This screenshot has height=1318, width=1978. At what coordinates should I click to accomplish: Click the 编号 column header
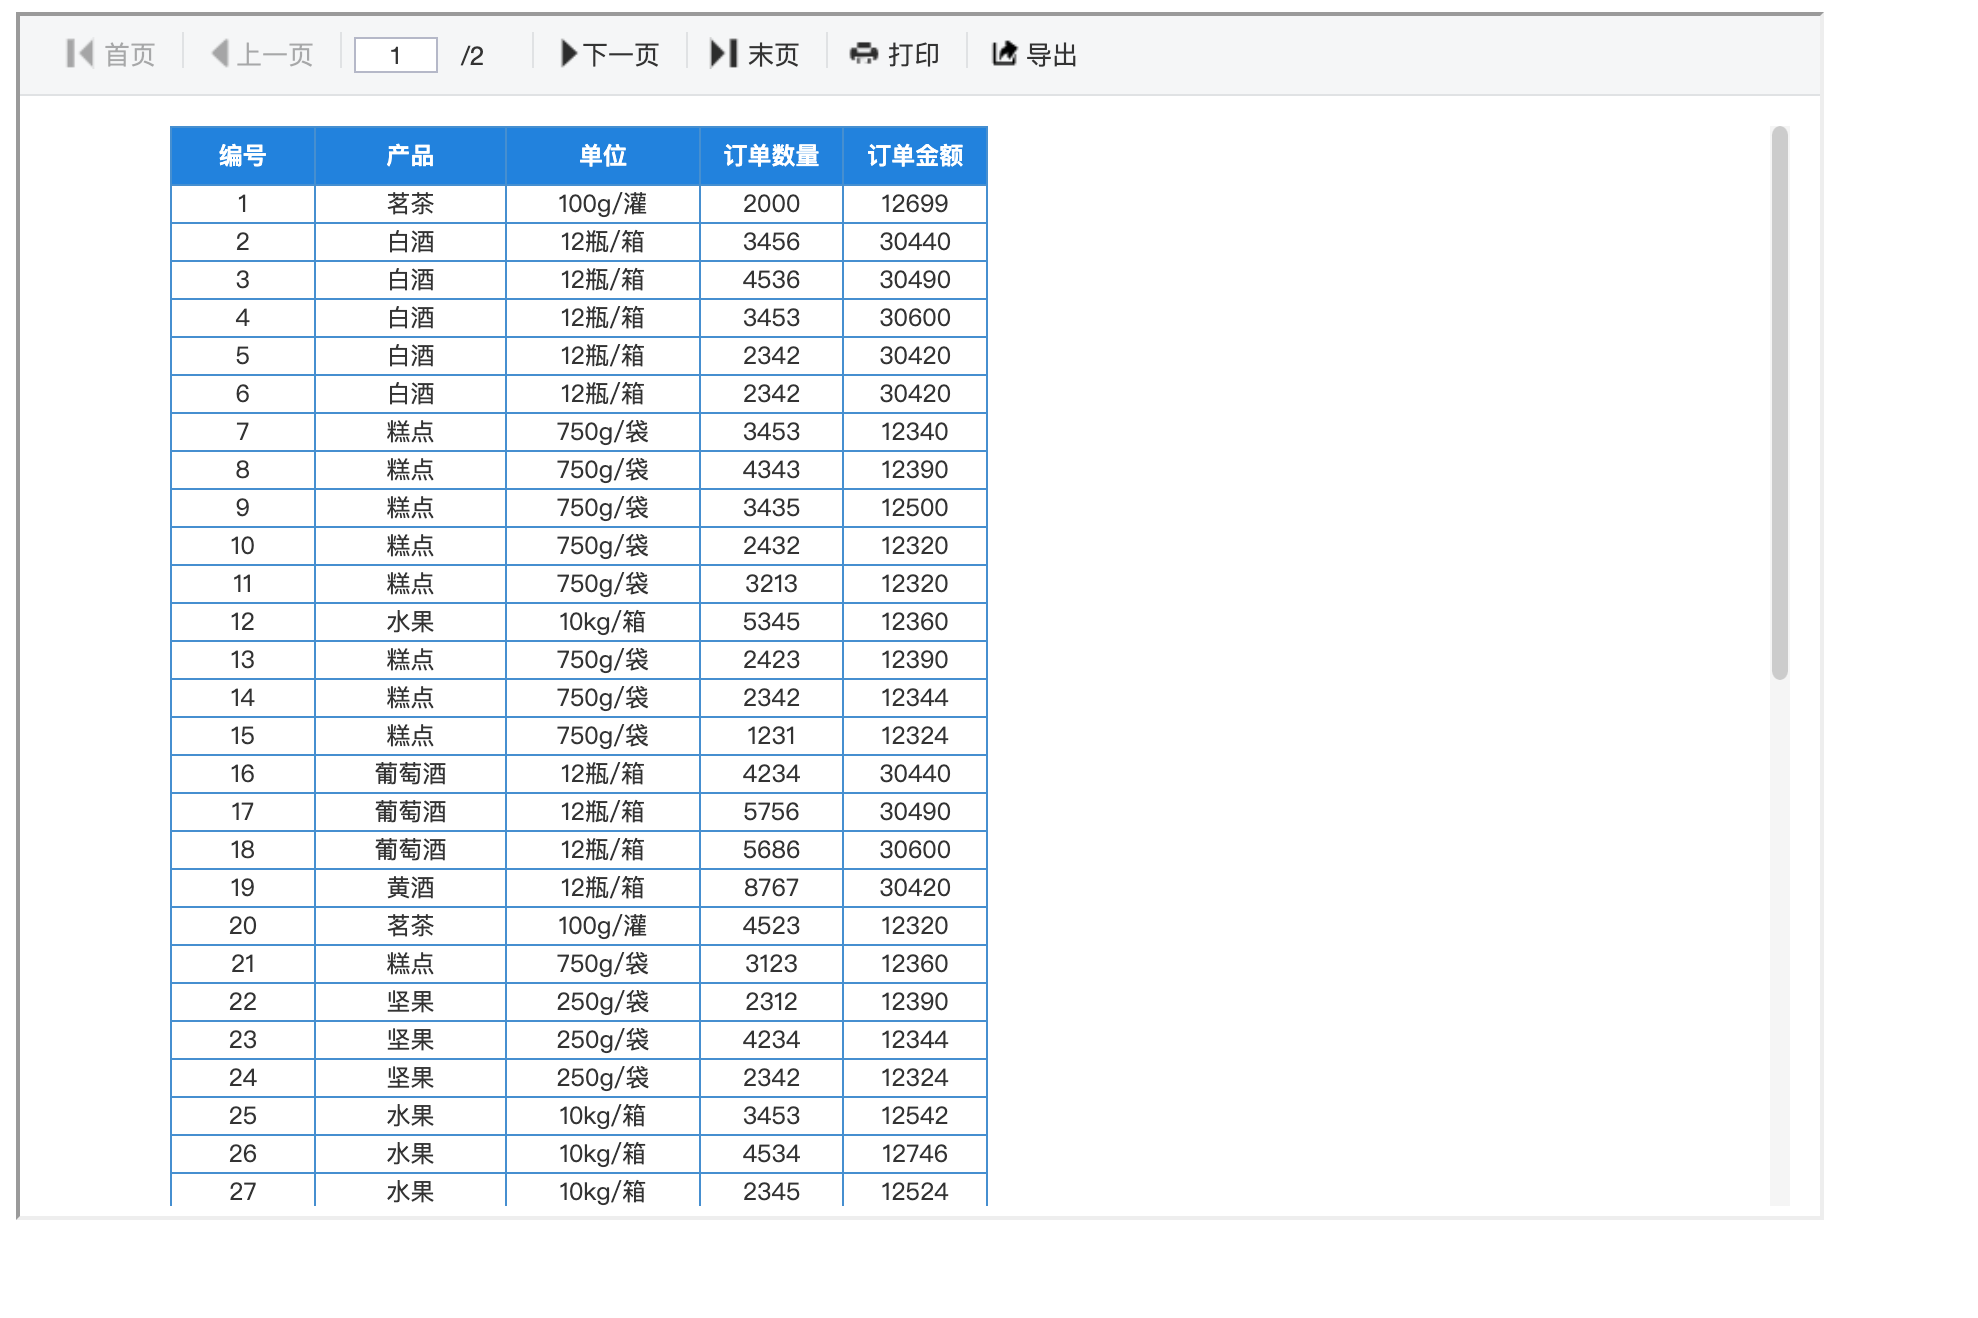pos(243,156)
